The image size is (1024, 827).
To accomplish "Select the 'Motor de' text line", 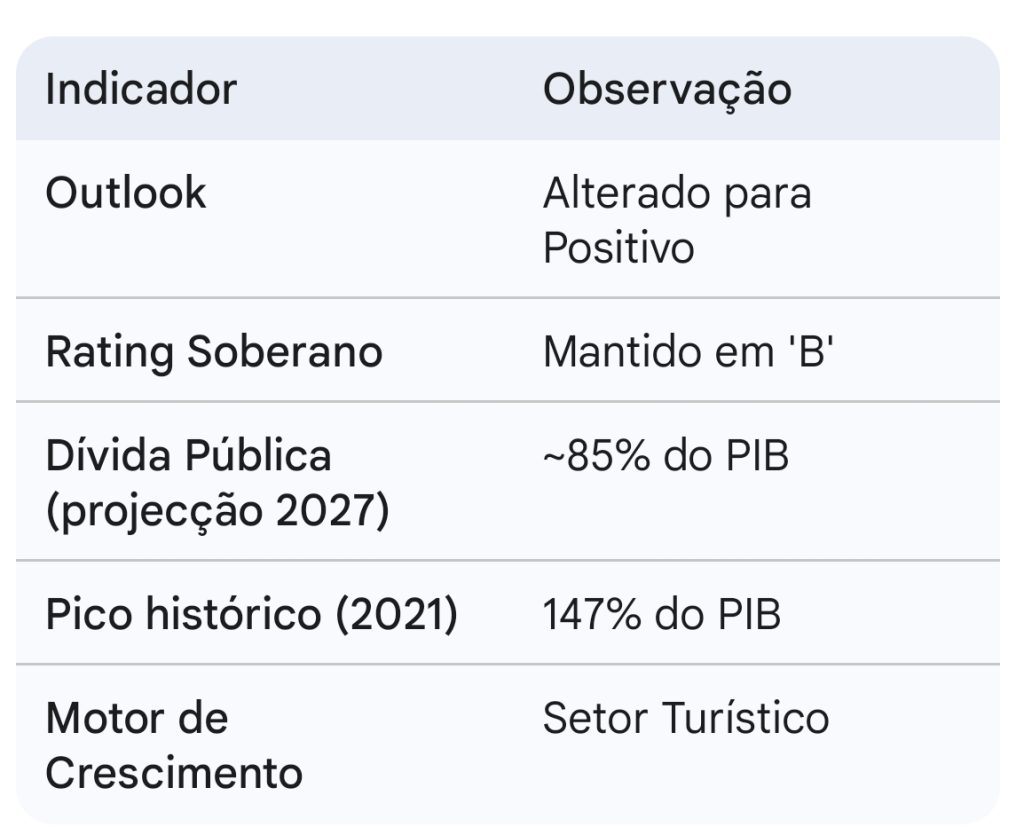I will (137, 718).
